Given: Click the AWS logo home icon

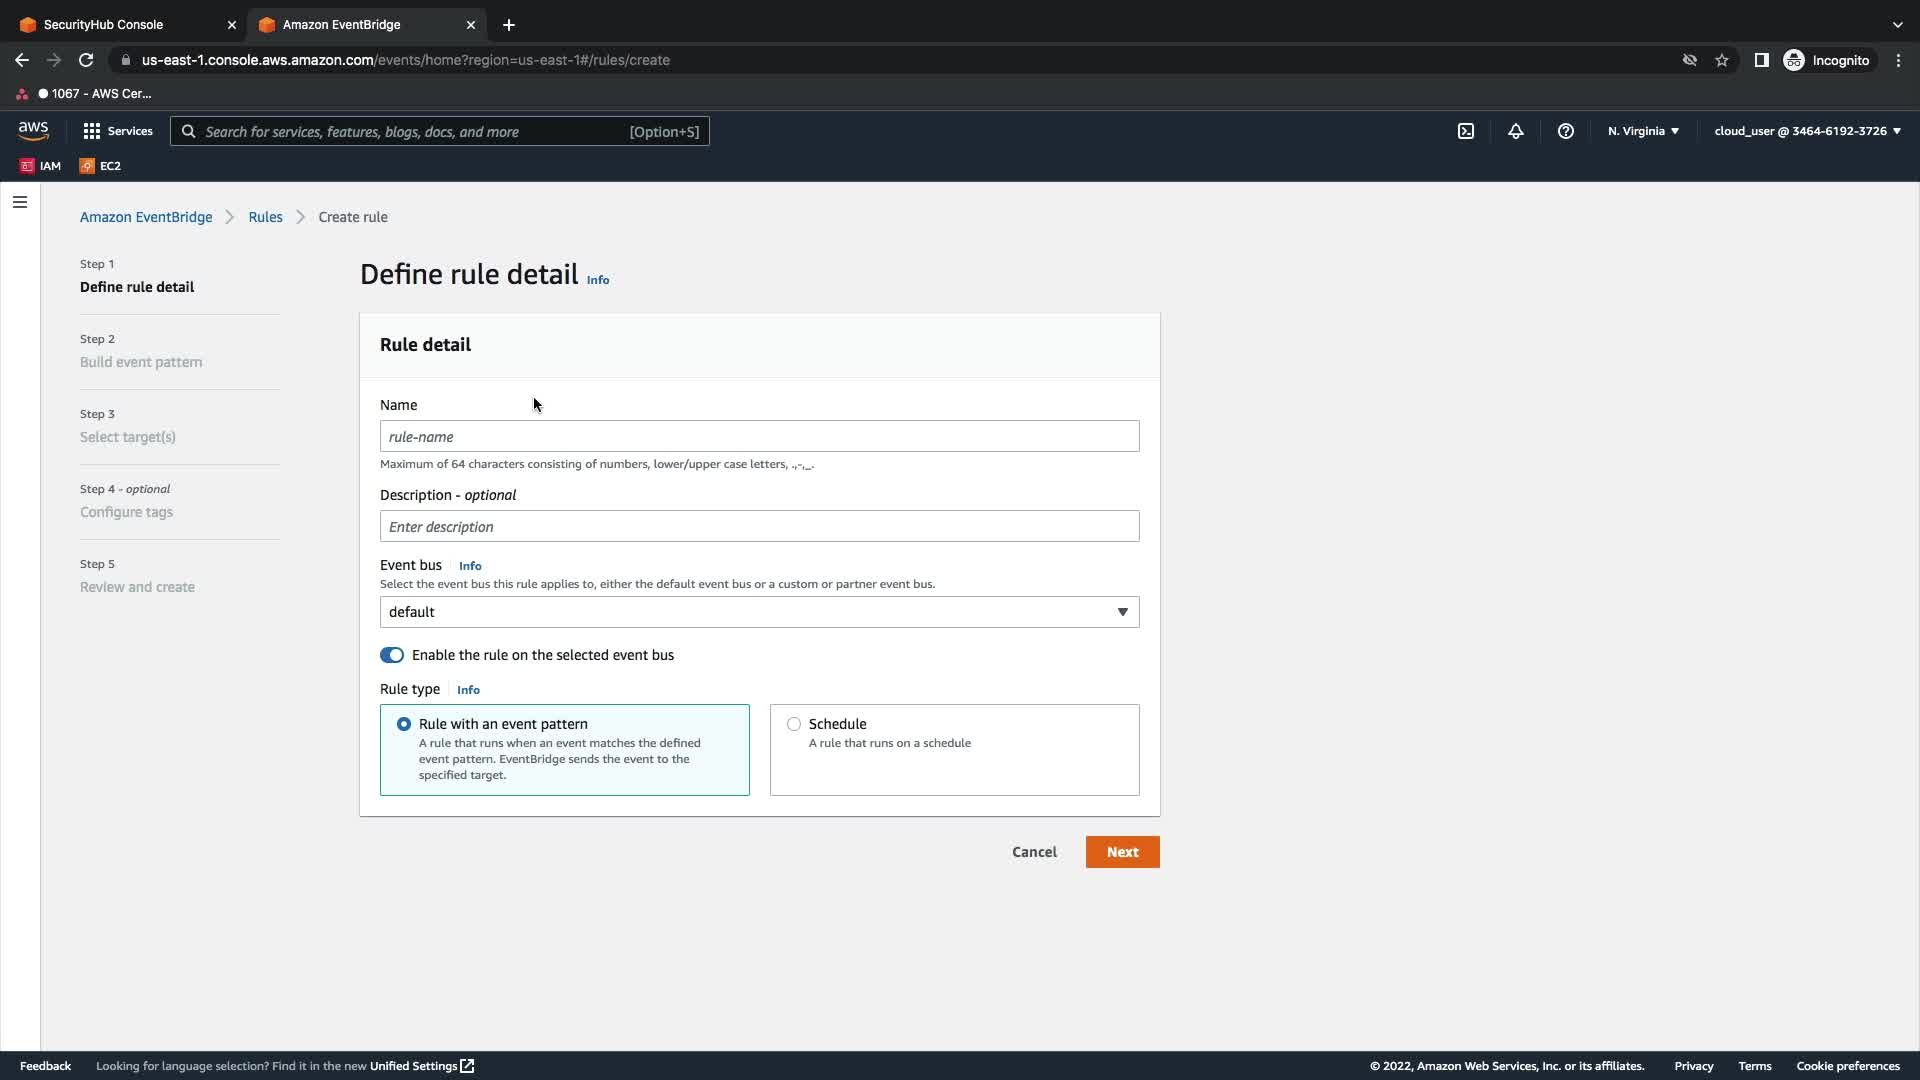Looking at the screenshot, I should (33, 131).
